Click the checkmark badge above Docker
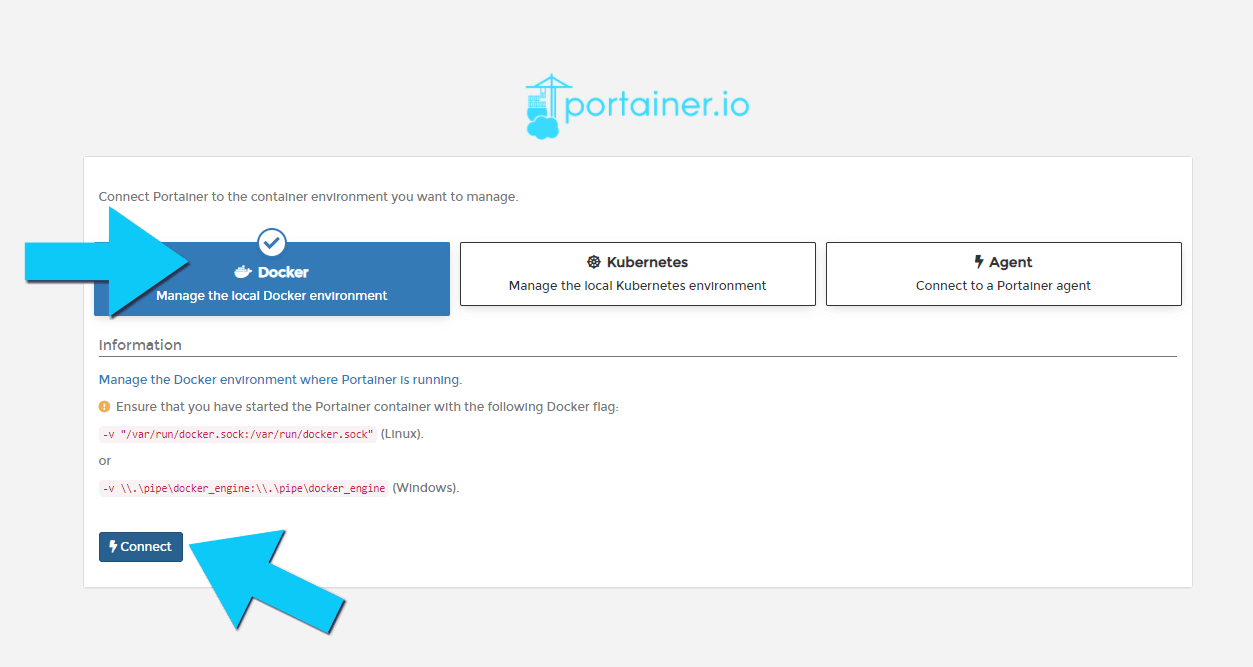1253x667 pixels. [x=272, y=242]
